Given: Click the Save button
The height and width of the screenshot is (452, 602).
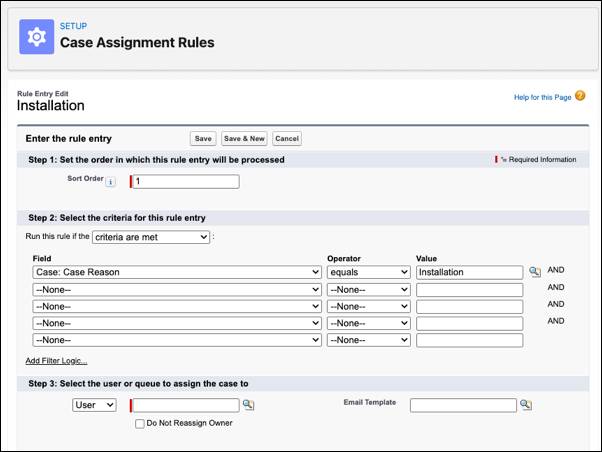Looking at the screenshot, I should point(203,139).
